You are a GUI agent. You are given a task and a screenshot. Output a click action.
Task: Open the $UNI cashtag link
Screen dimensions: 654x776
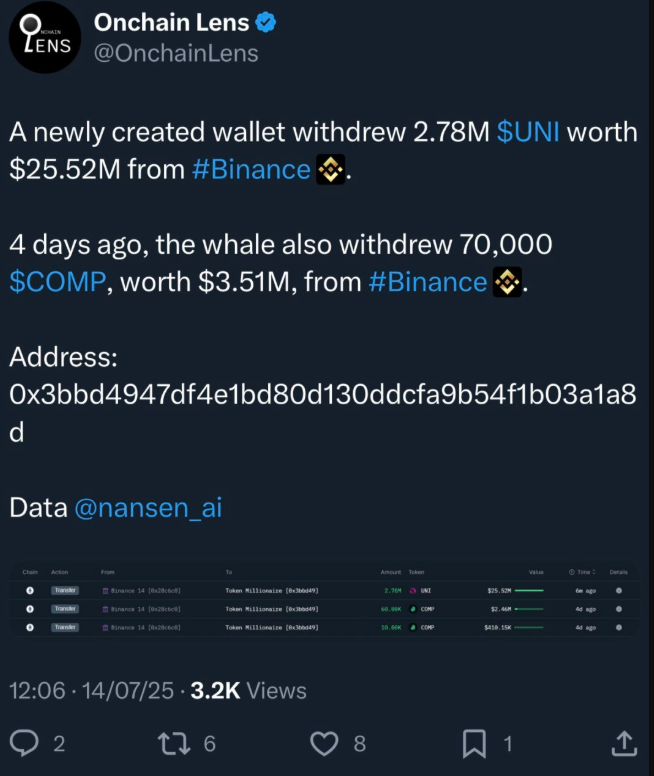pos(528,132)
